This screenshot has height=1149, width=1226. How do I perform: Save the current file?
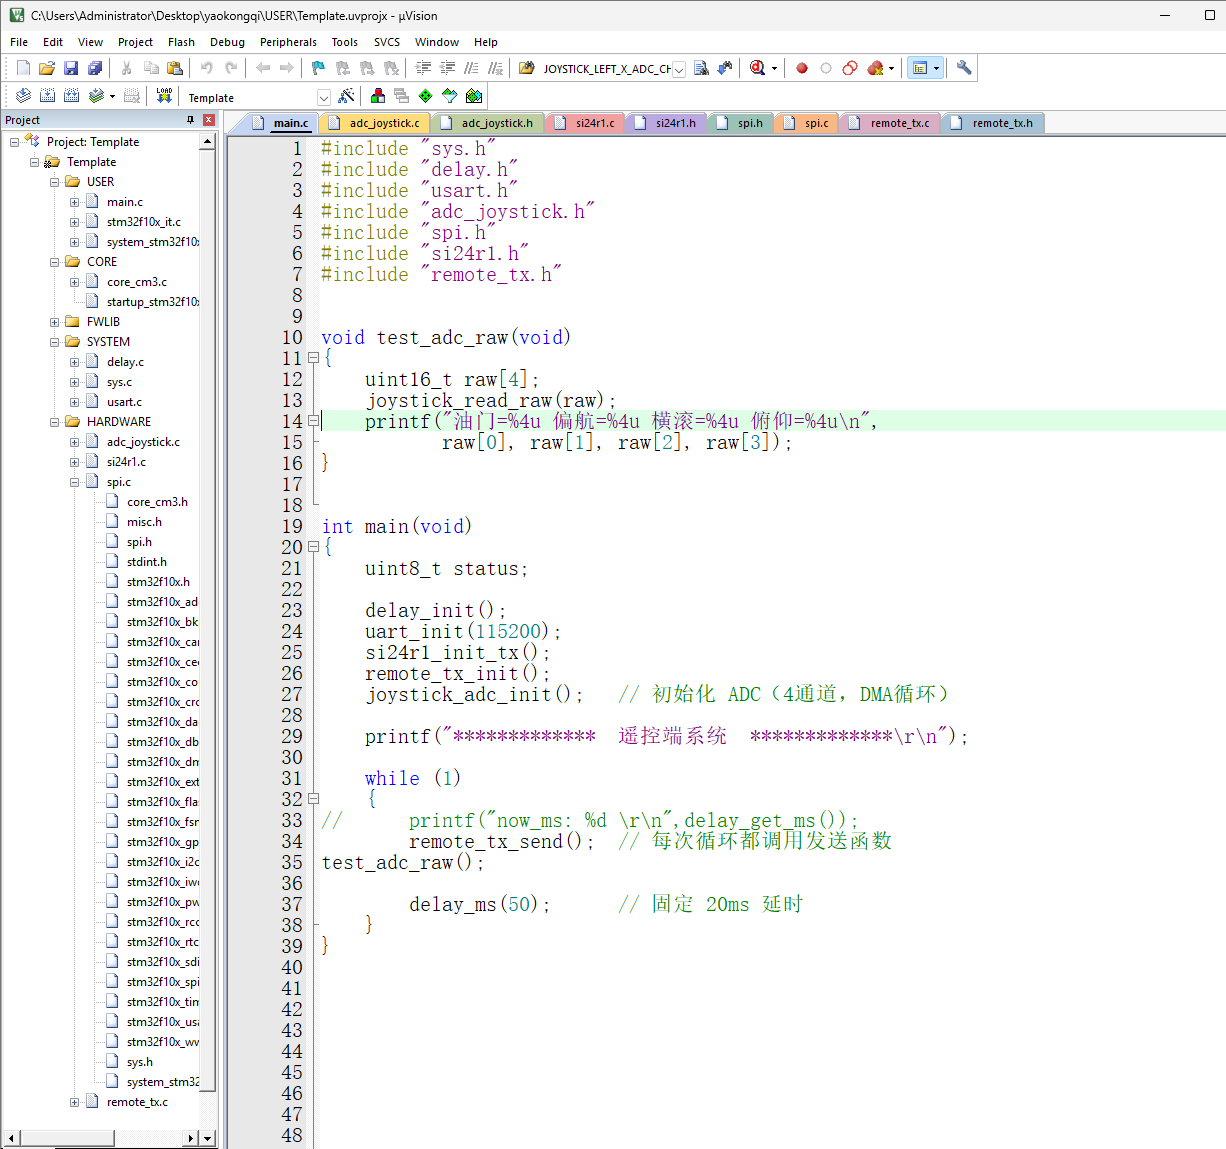71,68
